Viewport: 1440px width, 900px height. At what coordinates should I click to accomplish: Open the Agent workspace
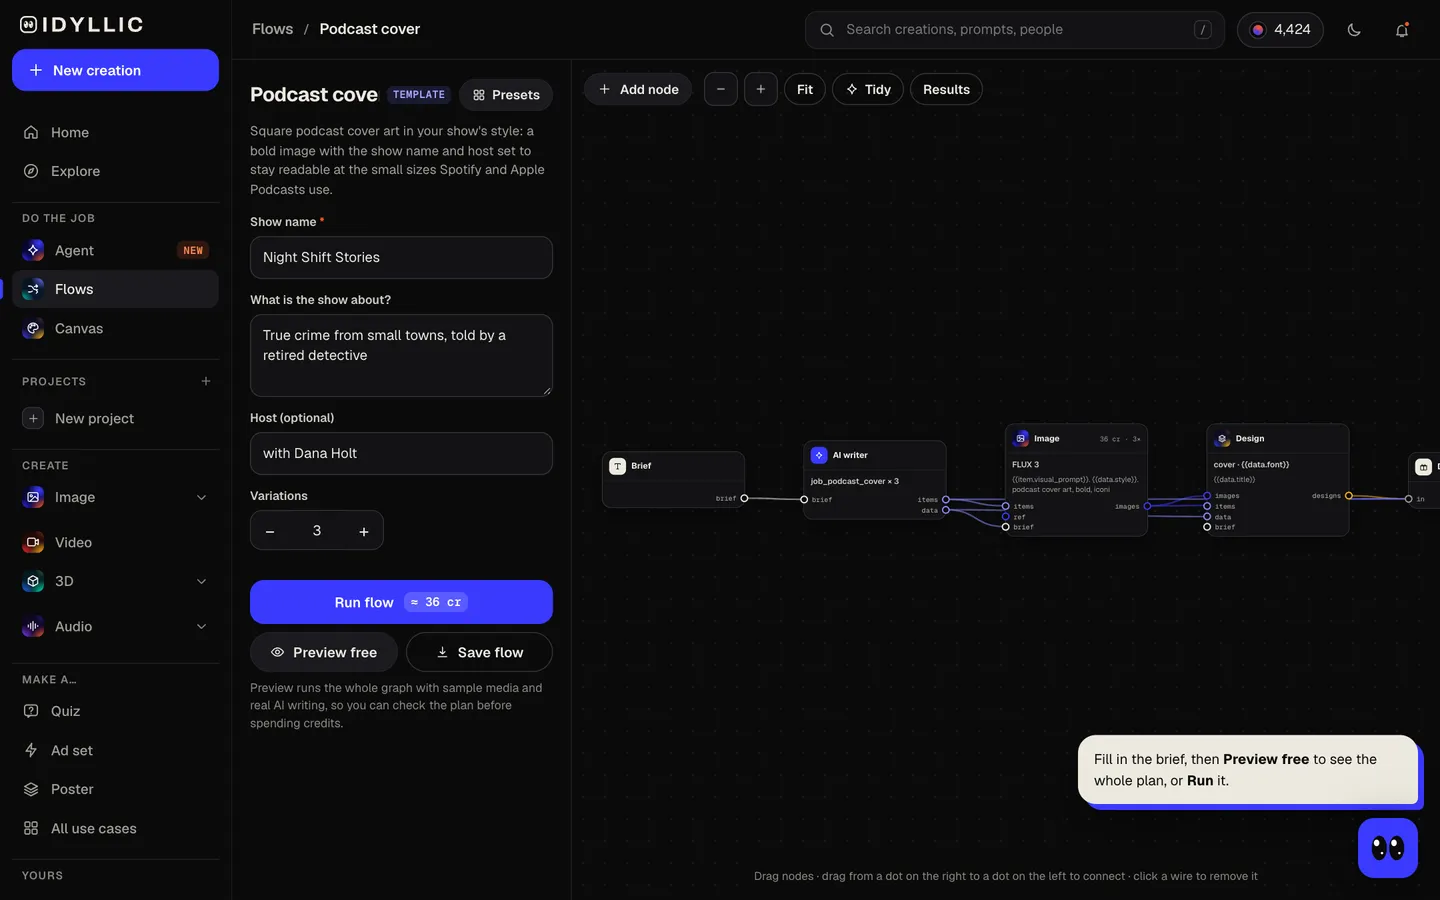point(115,250)
